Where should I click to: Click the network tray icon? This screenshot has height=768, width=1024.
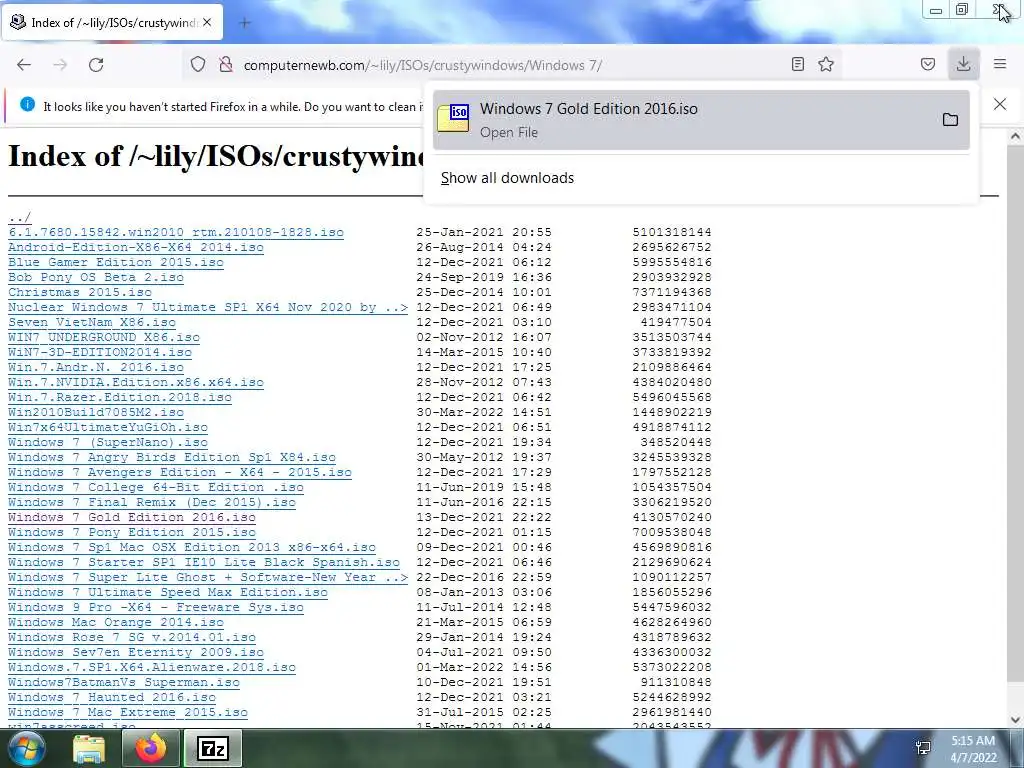pos(923,748)
